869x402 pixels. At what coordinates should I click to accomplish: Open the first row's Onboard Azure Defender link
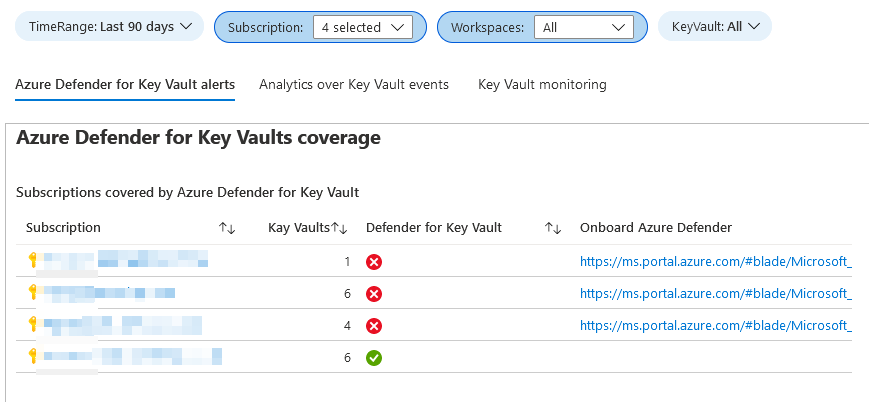(715, 262)
